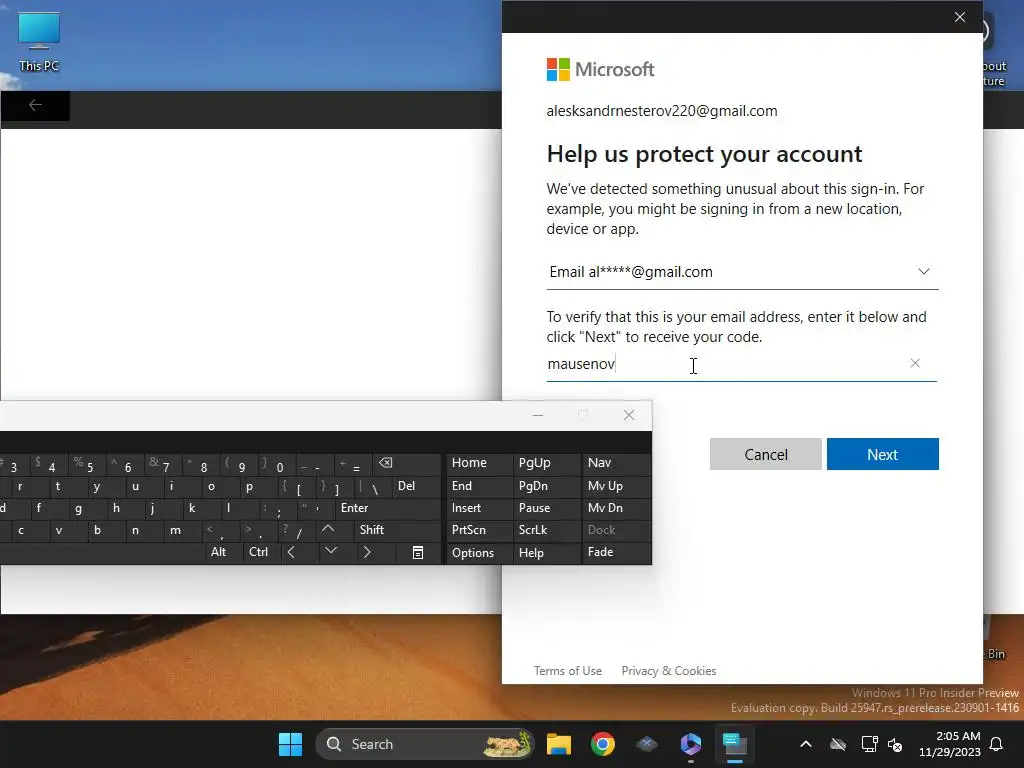Click the back arrow in the background window
Viewport: 1024px width, 768px height.
tap(35, 105)
